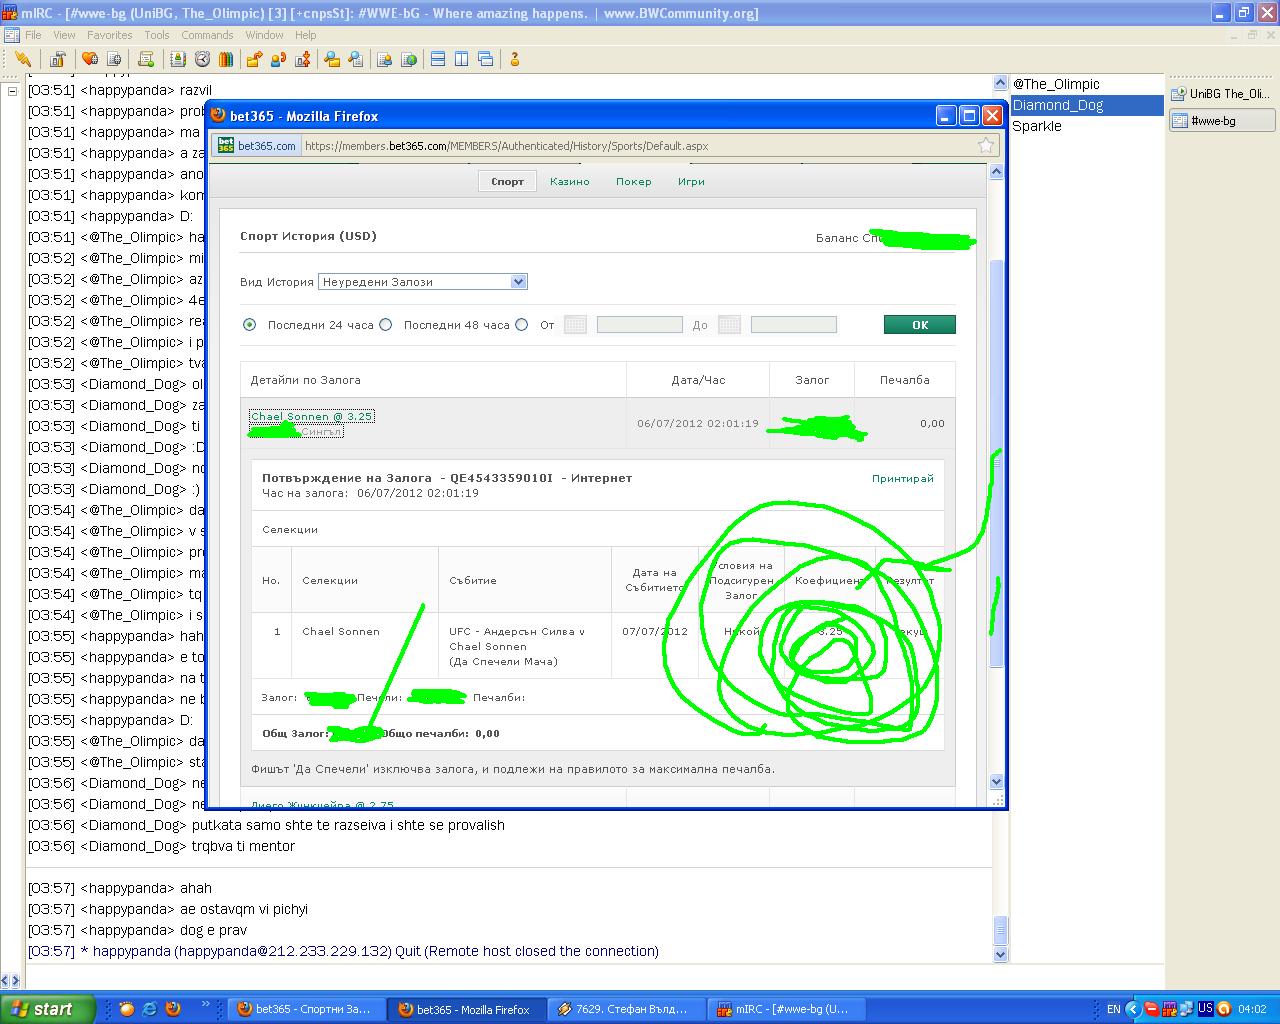Image resolution: width=1280 pixels, height=1024 pixels.
Task: Open the Favorites heart toolbar icon
Action: (x=90, y=59)
